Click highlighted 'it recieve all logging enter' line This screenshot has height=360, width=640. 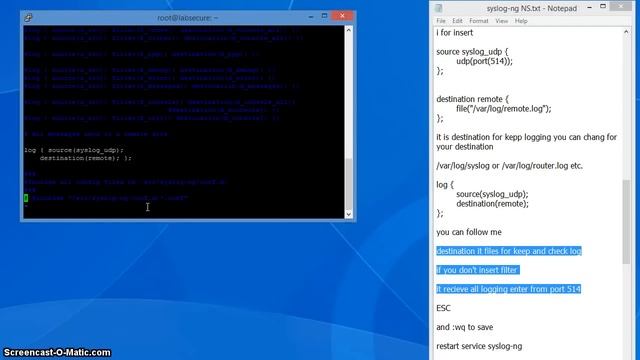tap(508, 289)
